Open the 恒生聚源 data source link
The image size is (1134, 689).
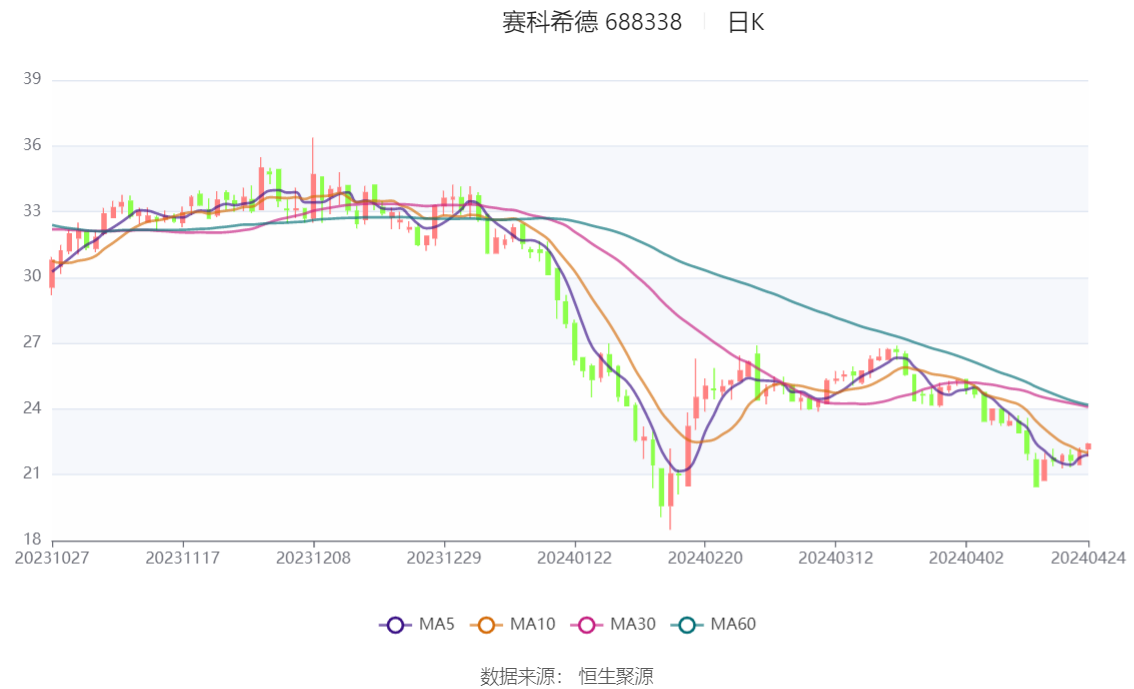pyautogui.click(x=616, y=676)
